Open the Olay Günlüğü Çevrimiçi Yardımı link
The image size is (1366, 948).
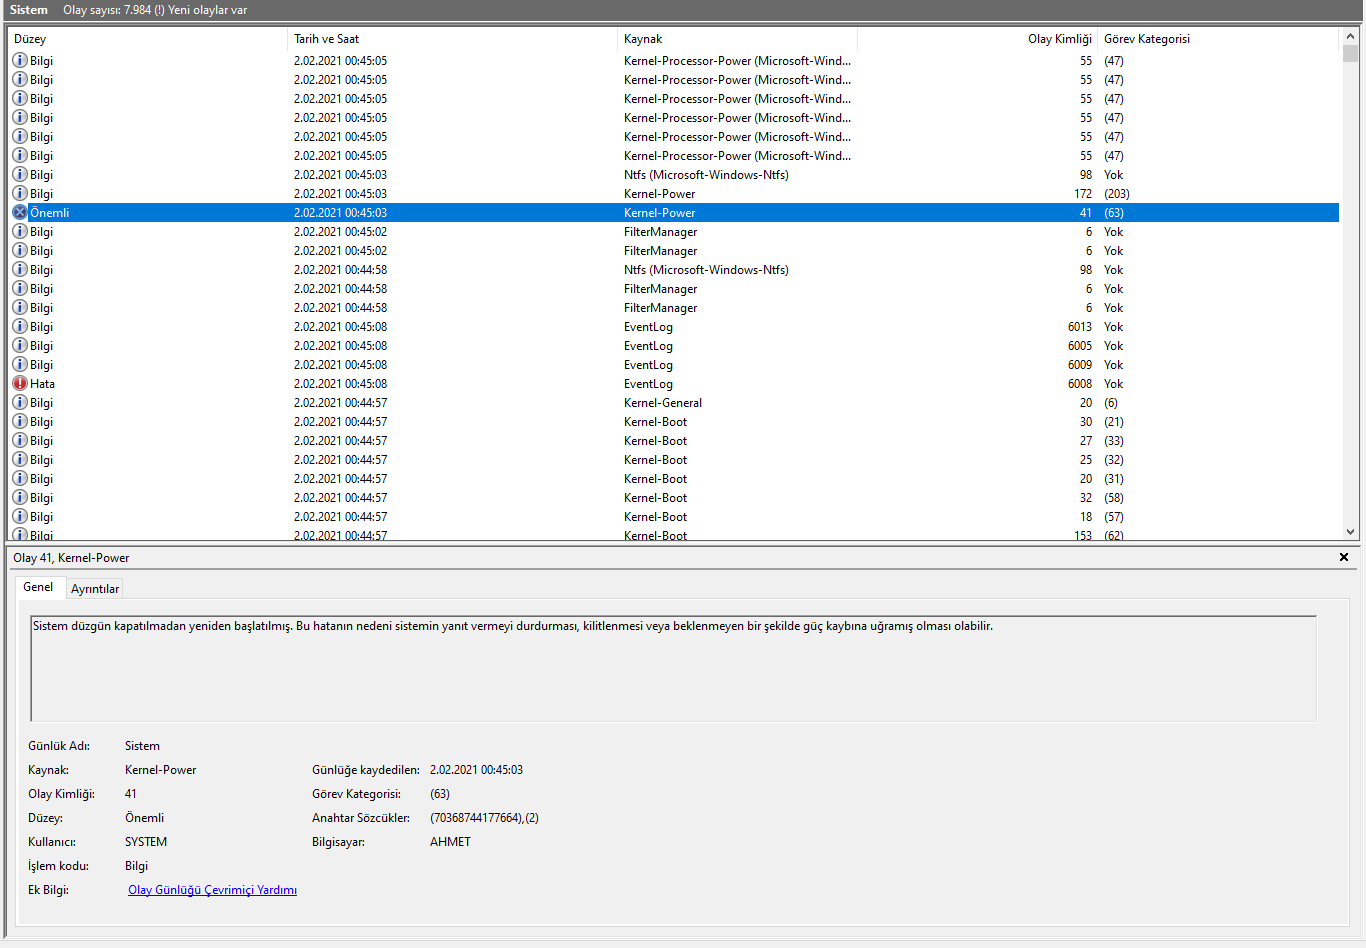tap(212, 890)
